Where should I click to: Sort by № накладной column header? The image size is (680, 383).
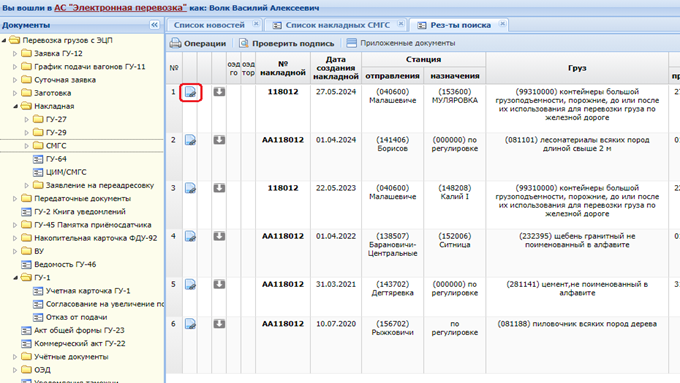[283, 68]
